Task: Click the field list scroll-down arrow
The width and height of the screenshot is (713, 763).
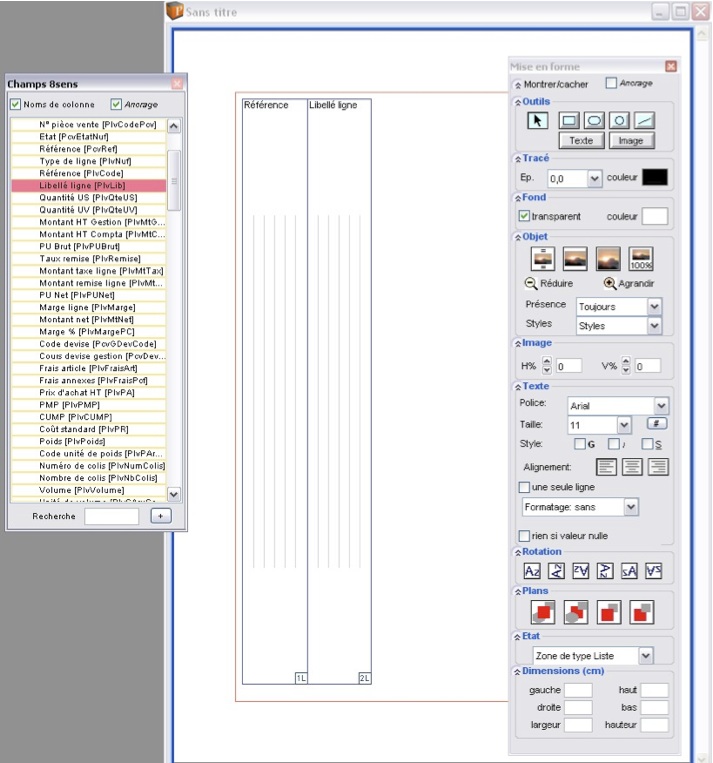Action: tap(174, 494)
